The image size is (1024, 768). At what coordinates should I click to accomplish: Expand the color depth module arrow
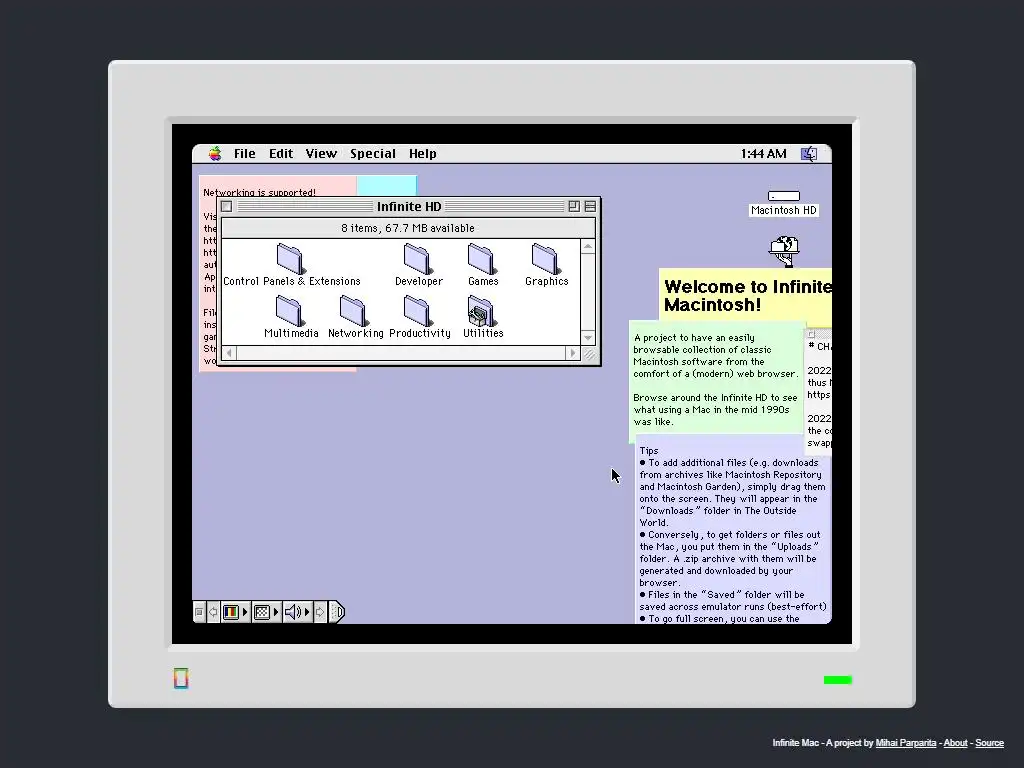(x=246, y=612)
